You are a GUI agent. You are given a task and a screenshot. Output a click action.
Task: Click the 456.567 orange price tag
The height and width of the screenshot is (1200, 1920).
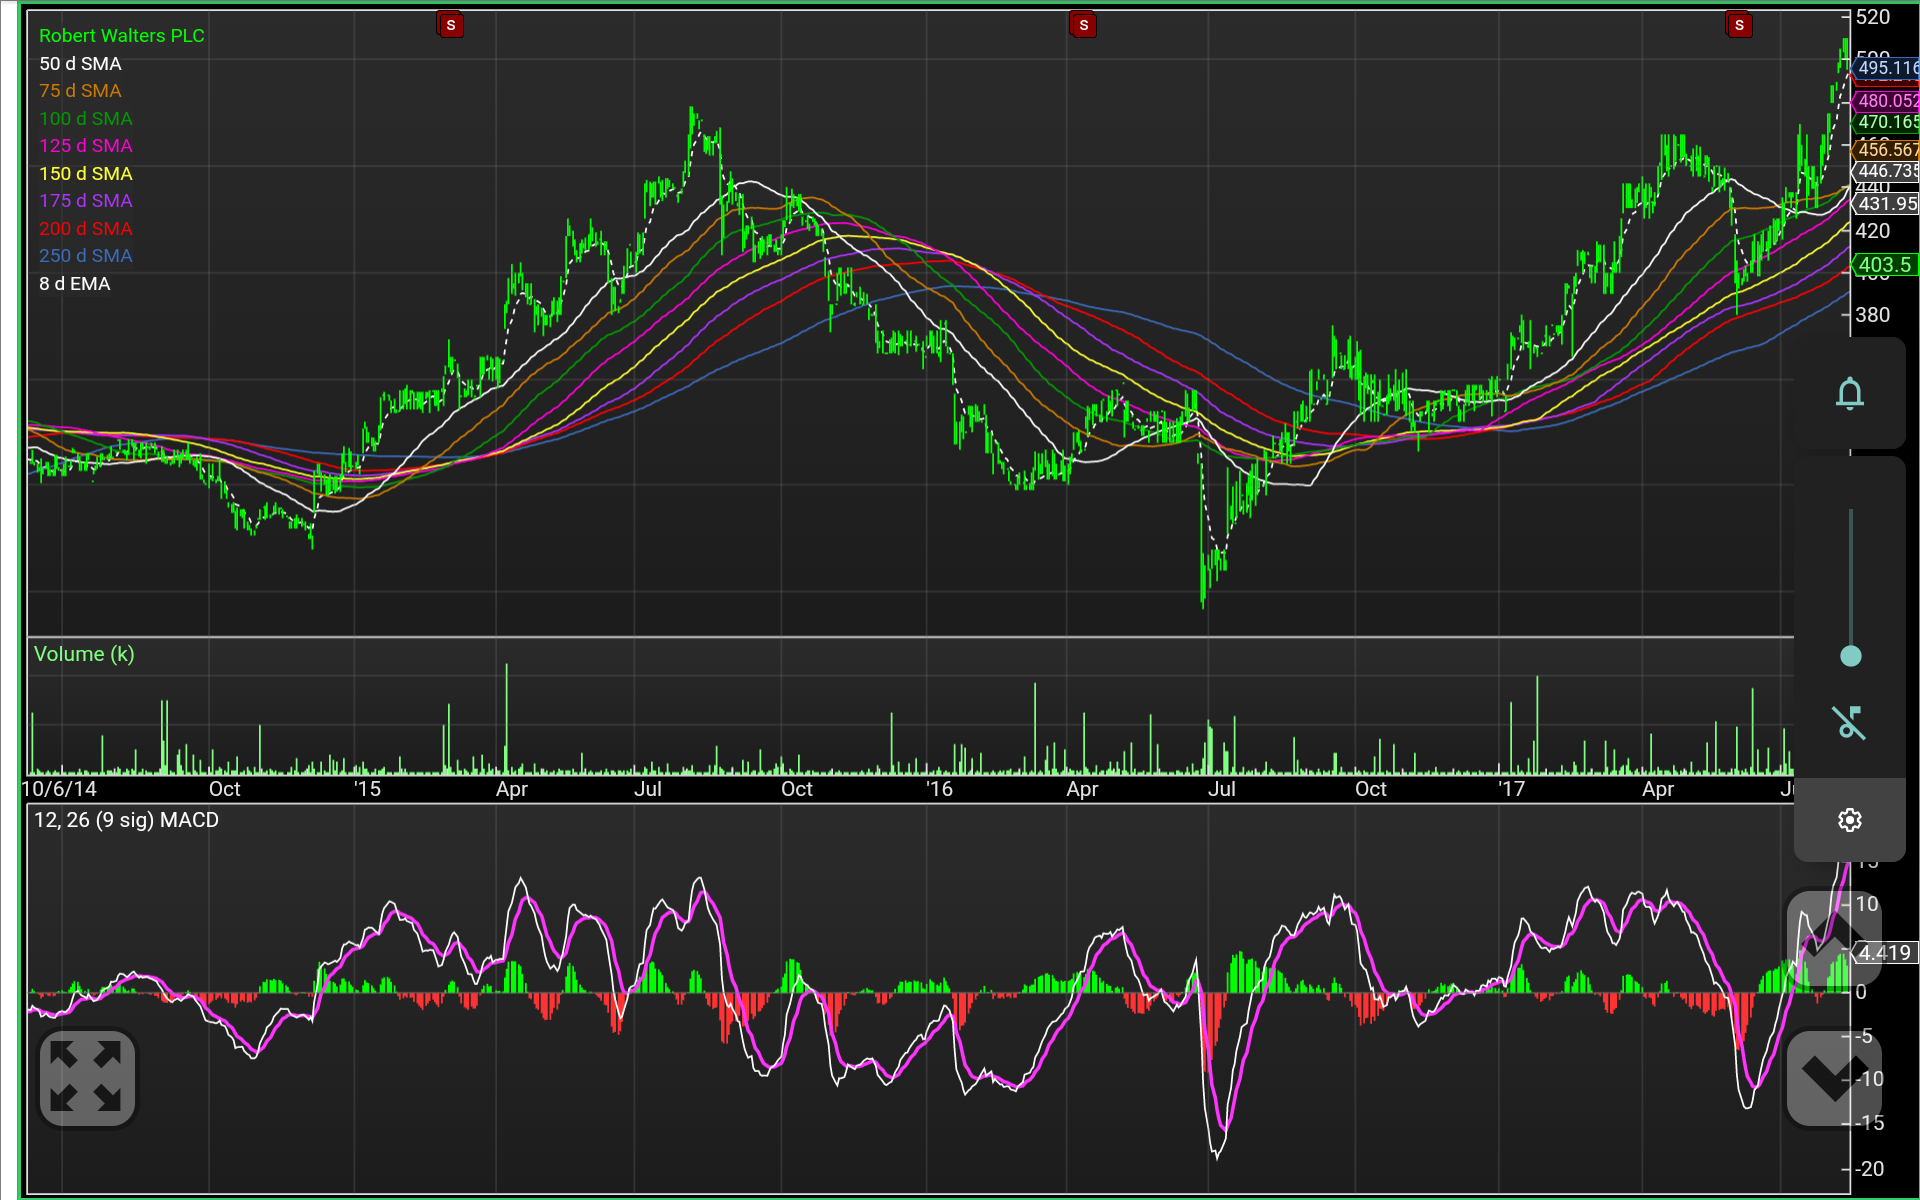(1885, 149)
